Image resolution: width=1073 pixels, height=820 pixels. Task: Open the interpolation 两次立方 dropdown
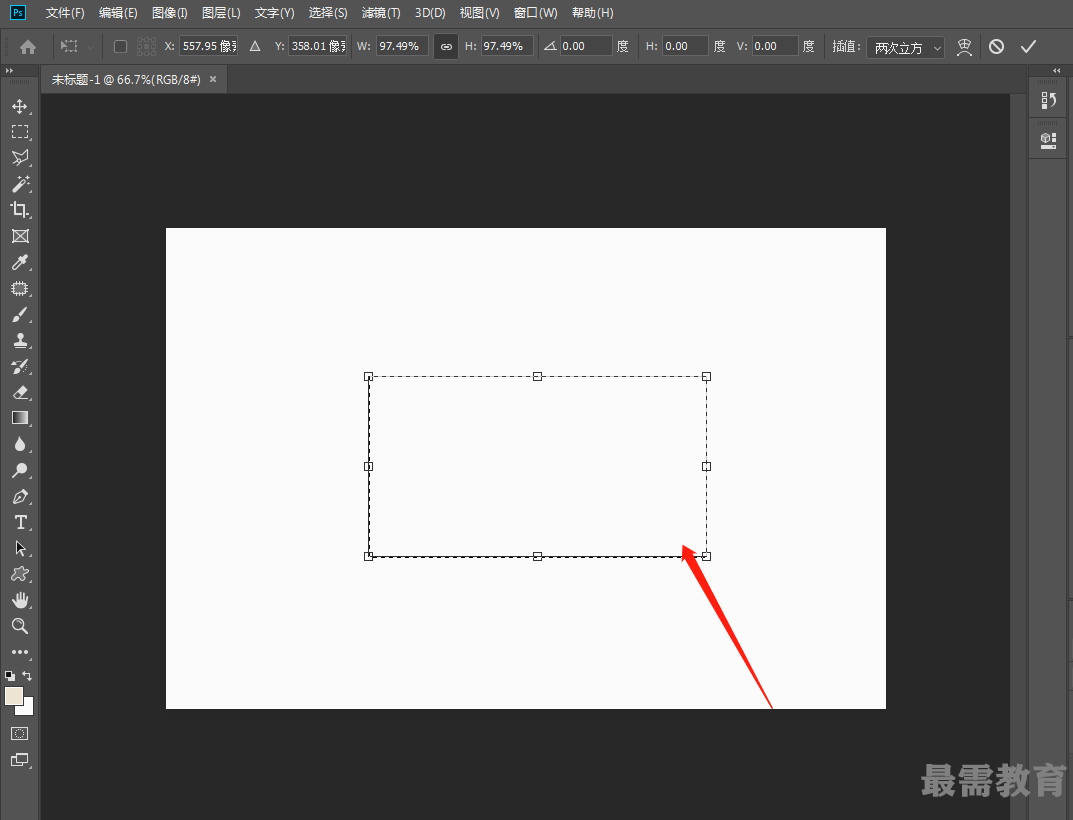pos(905,47)
